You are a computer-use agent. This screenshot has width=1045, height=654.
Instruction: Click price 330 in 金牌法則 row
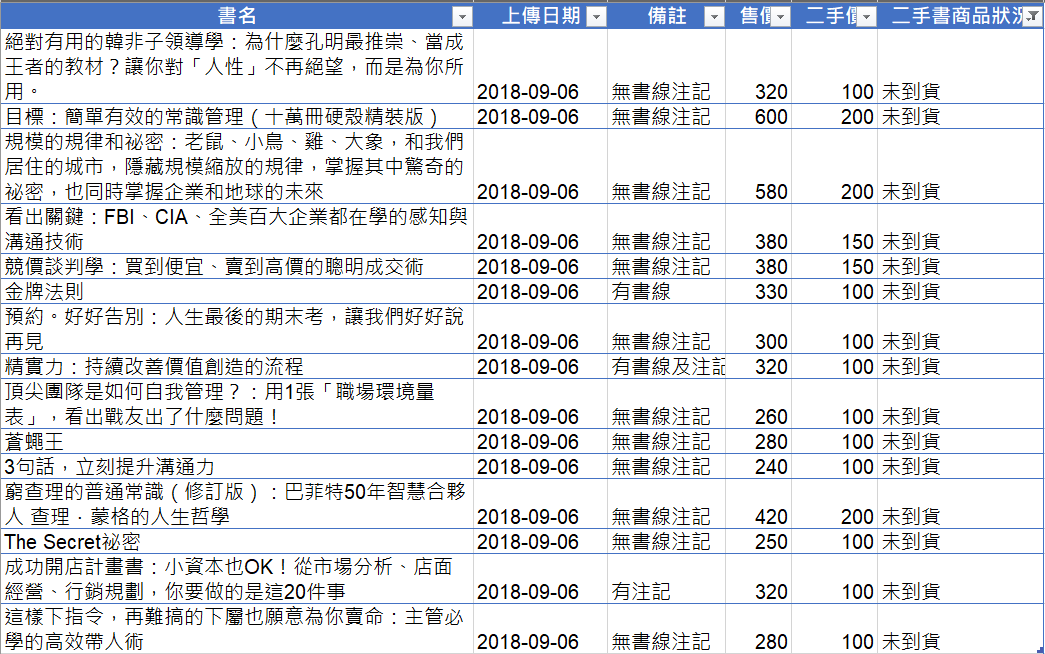point(771,292)
